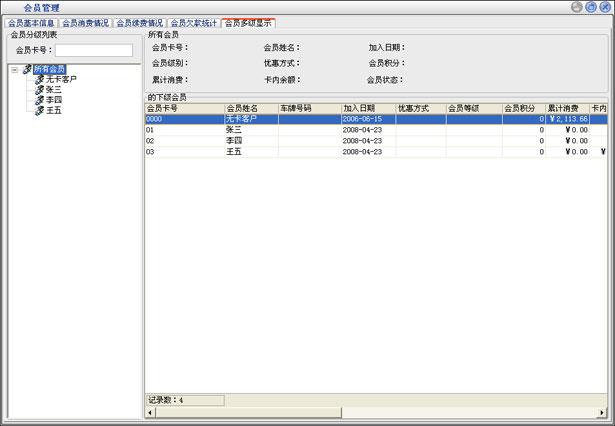Click the 所有会员 root node icon
Screen dimensions: 615x426
(27, 69)
